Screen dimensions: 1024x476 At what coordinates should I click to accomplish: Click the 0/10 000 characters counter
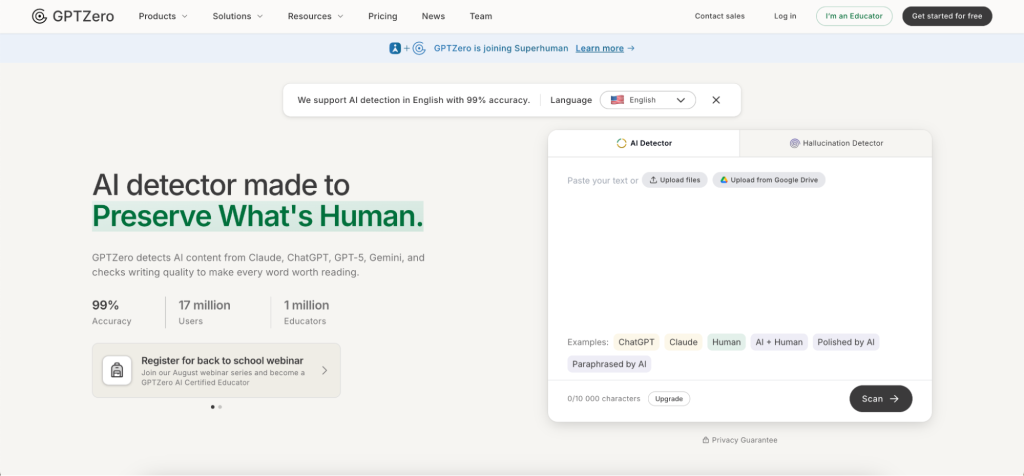tap(604, 398)
